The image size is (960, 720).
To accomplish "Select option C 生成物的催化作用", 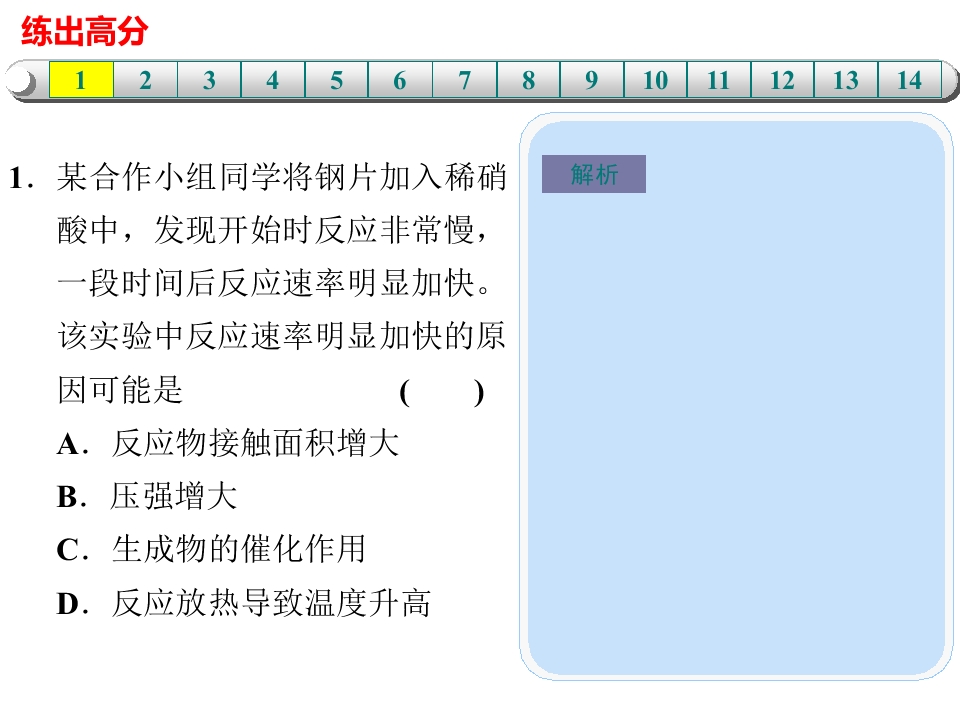I will click(211, 549).
